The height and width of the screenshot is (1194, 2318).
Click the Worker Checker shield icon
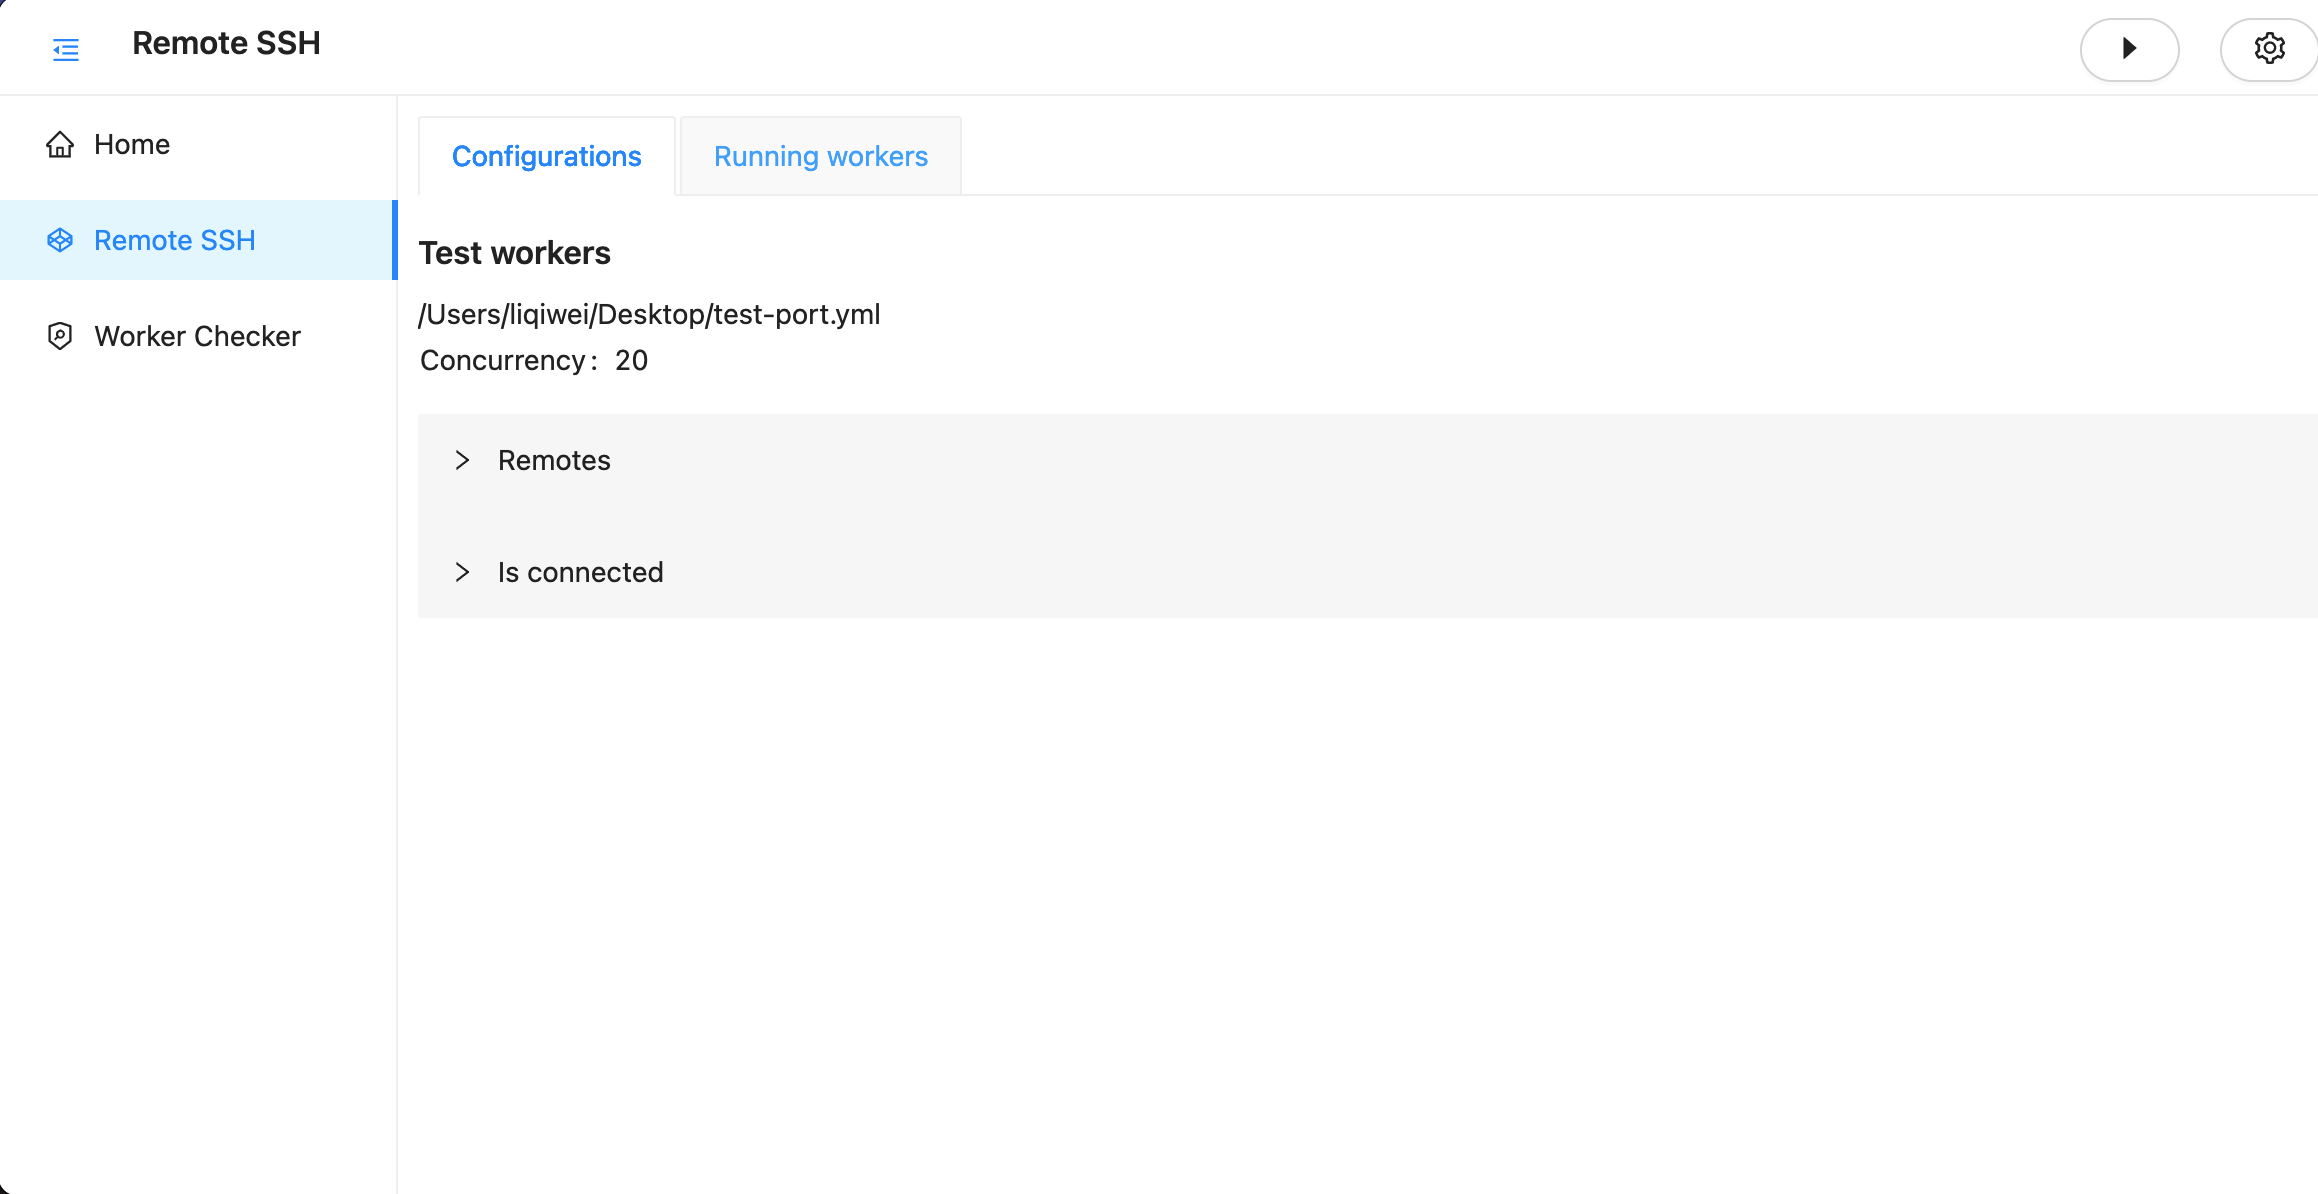coord(60,336)
